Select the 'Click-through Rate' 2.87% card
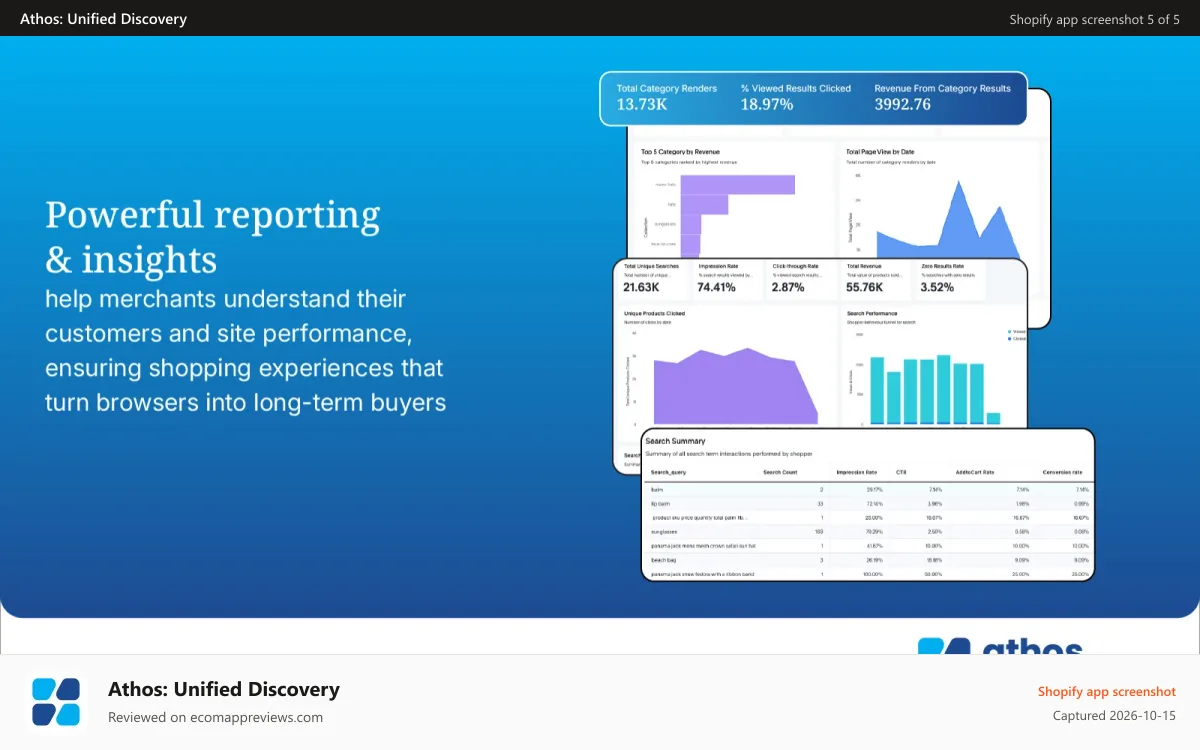 (x=802, y=280)
